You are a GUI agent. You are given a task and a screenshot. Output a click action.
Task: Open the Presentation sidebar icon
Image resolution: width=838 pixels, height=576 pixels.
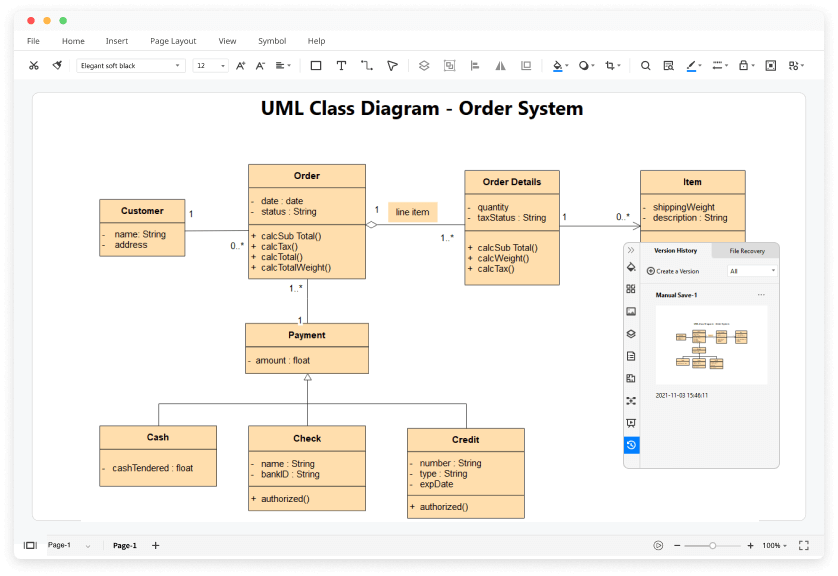coord(631,423)
